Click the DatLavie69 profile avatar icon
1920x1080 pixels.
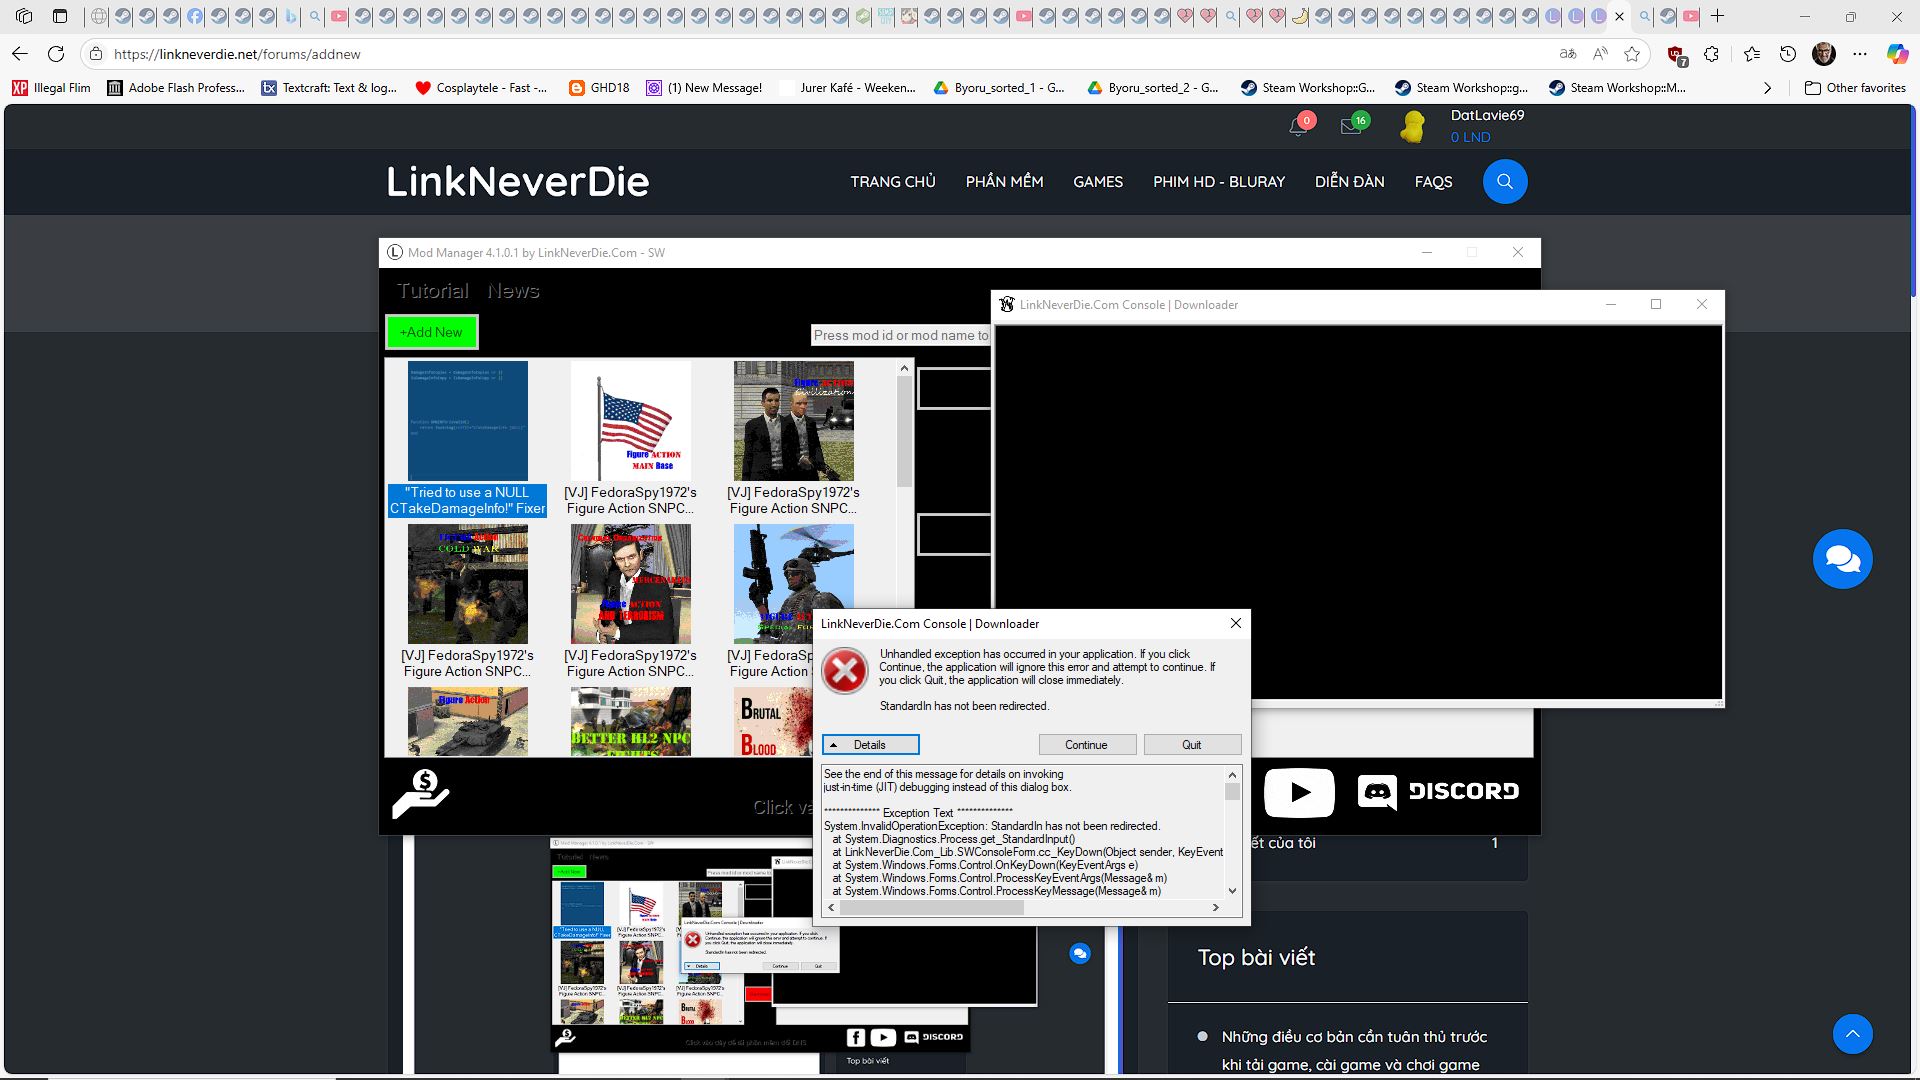pyautogui.click(x=1413, y=126)
